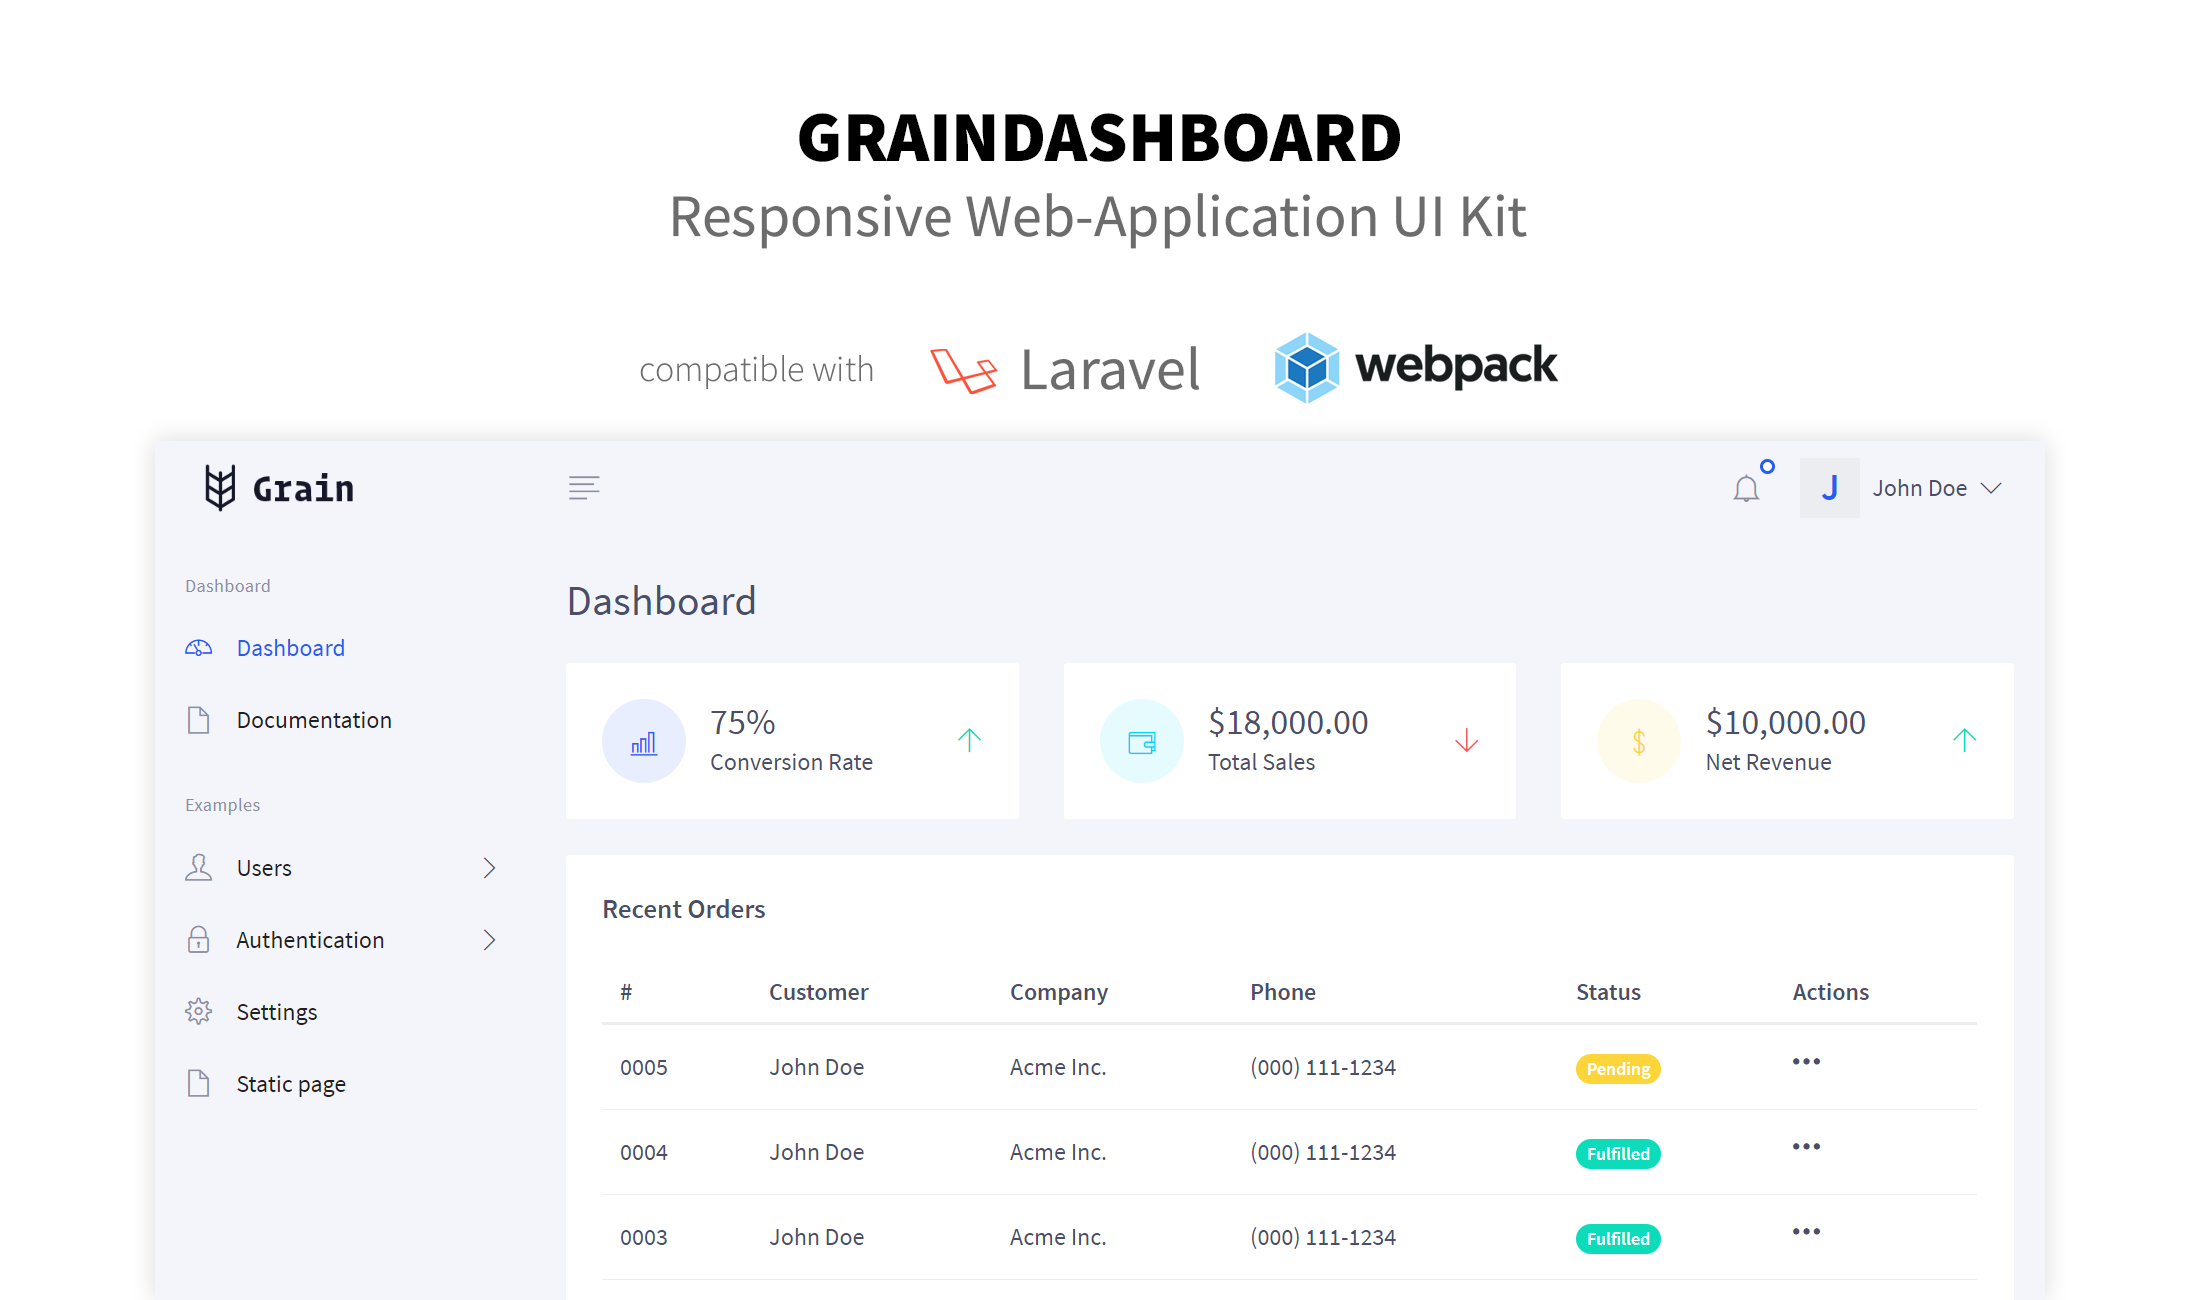Open the notifications bell
Image resolution: width=2200 pixels, height=1300 pixels.
click(x=1746, y=488)
